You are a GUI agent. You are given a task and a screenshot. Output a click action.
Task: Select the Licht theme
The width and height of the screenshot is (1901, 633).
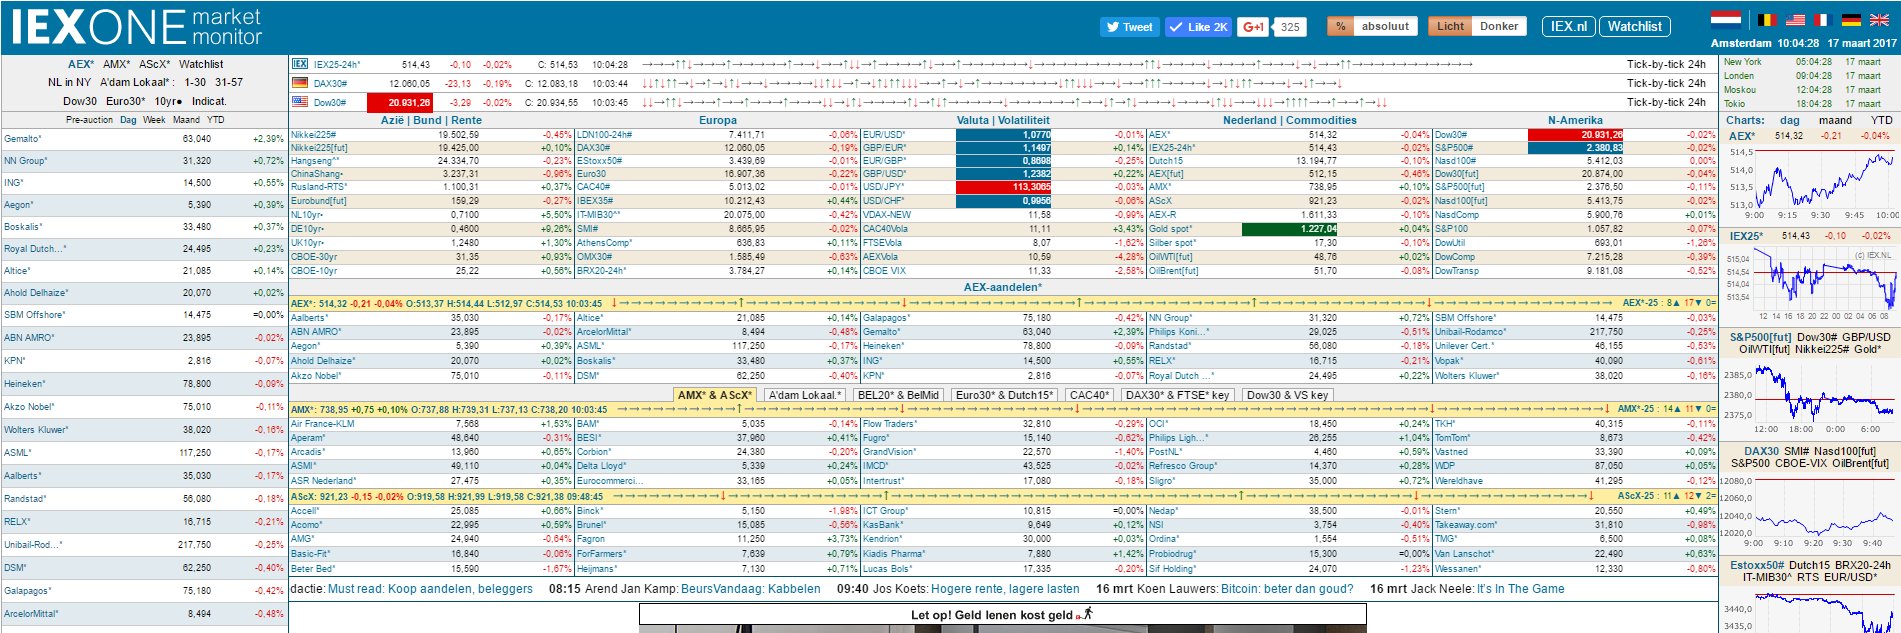click(1450, 27)
